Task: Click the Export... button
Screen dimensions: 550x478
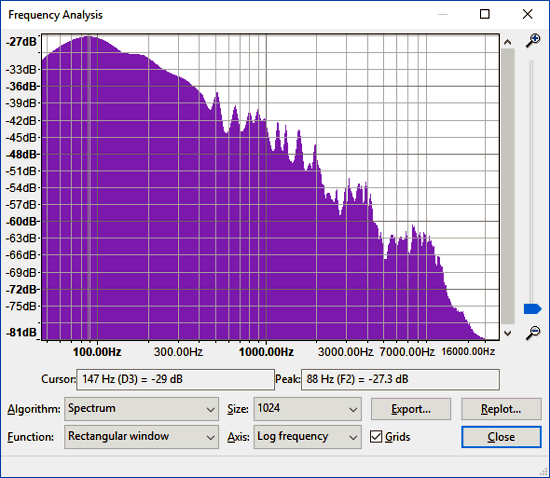Action: [x=411, y=409]
